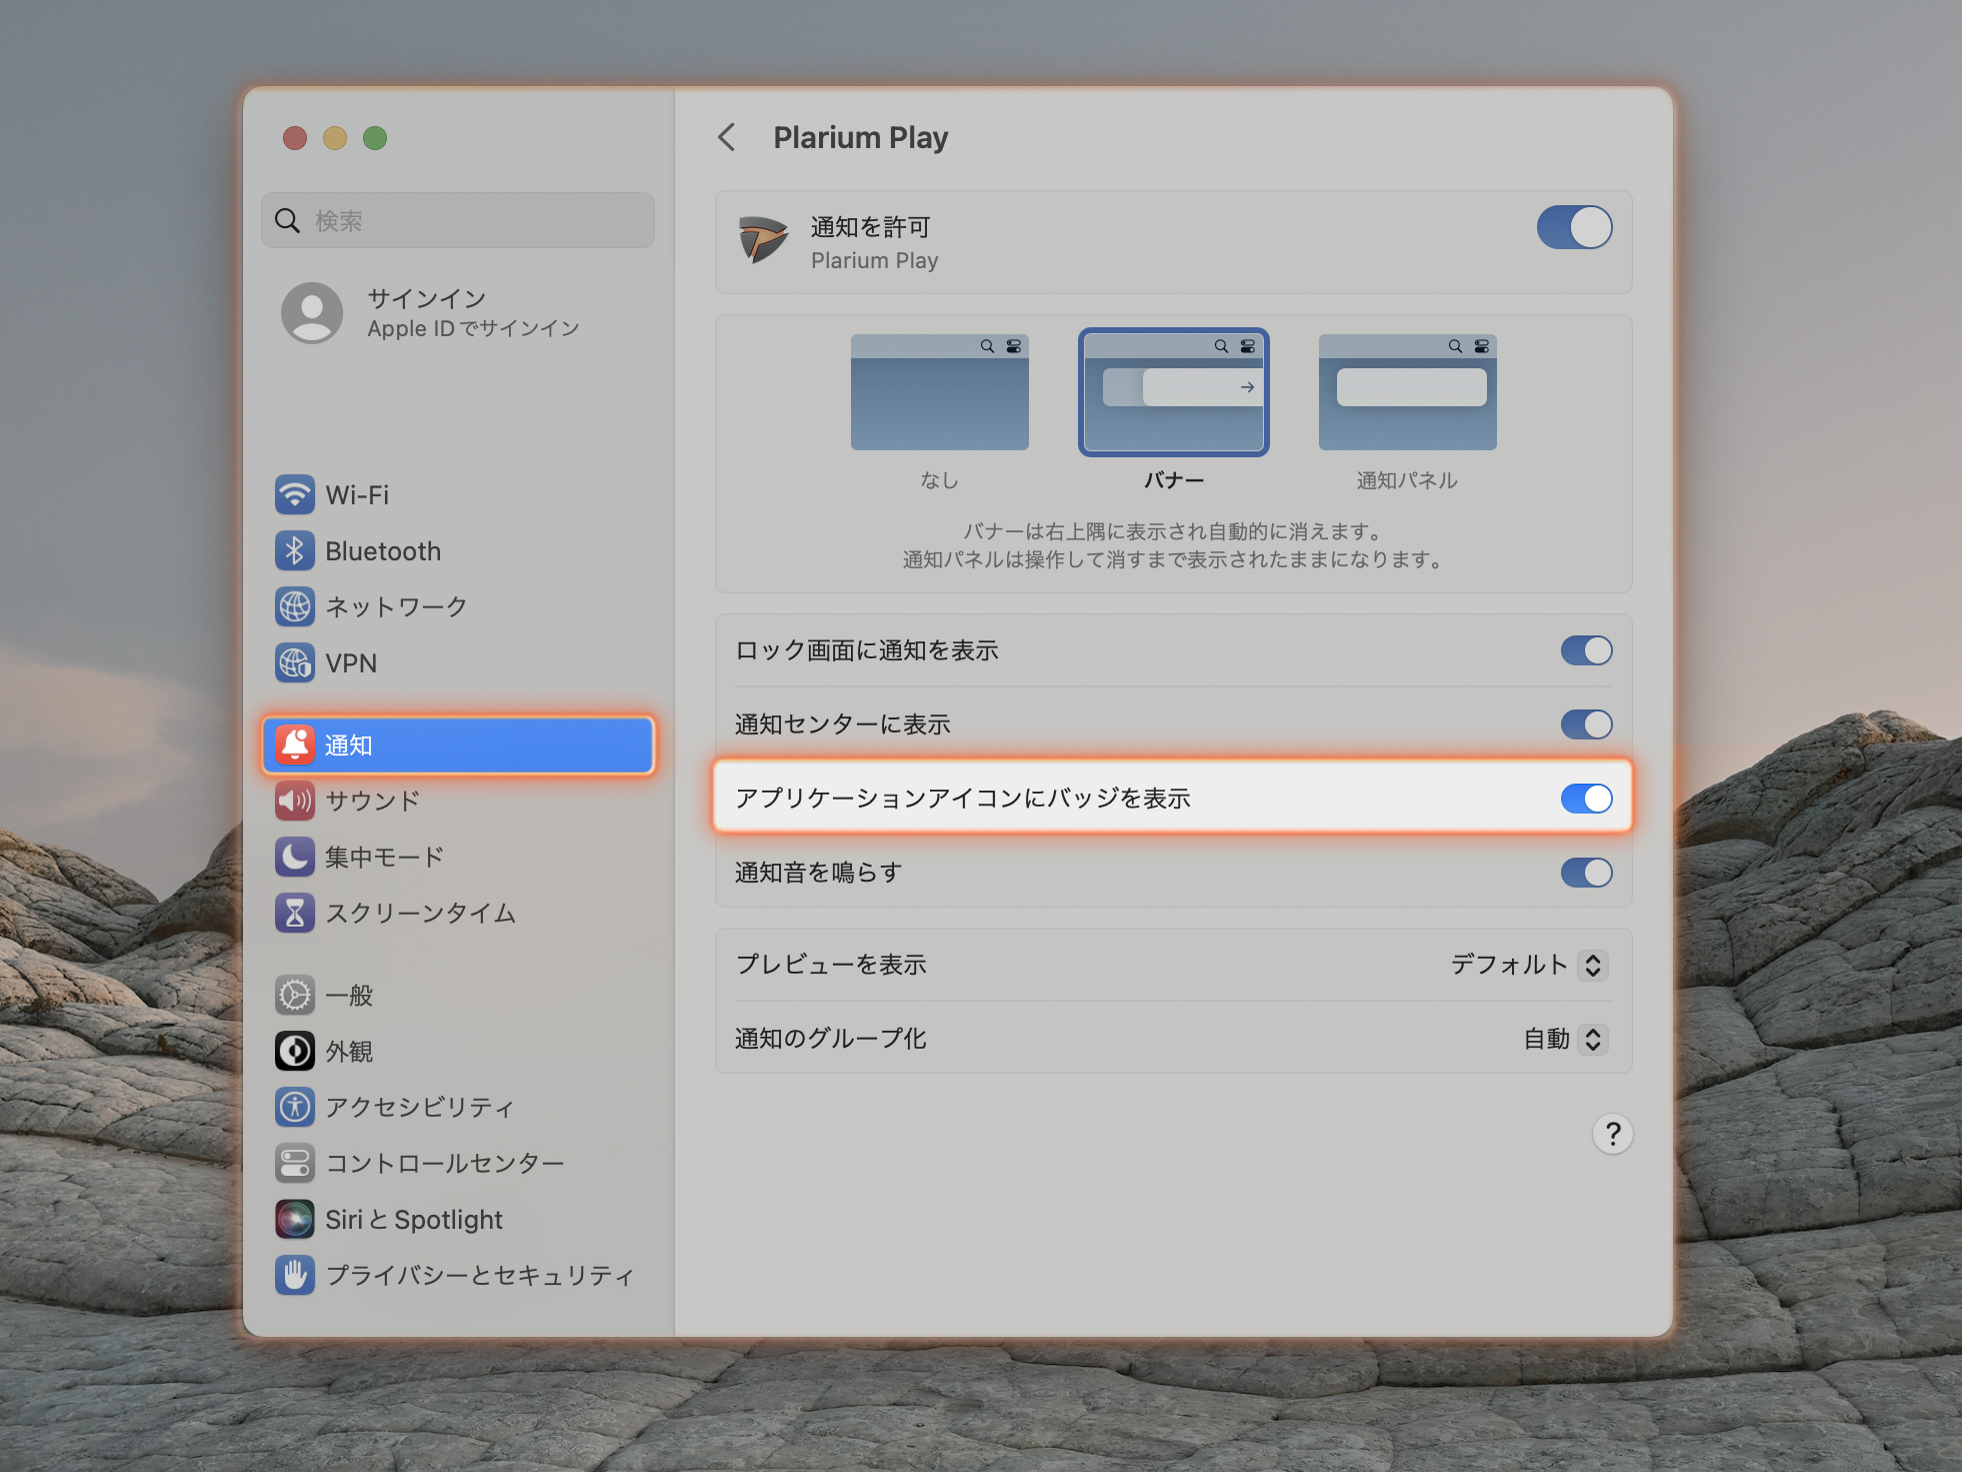
Task: Click the 外観 appearance icon
Action: tap(295, 1051)
